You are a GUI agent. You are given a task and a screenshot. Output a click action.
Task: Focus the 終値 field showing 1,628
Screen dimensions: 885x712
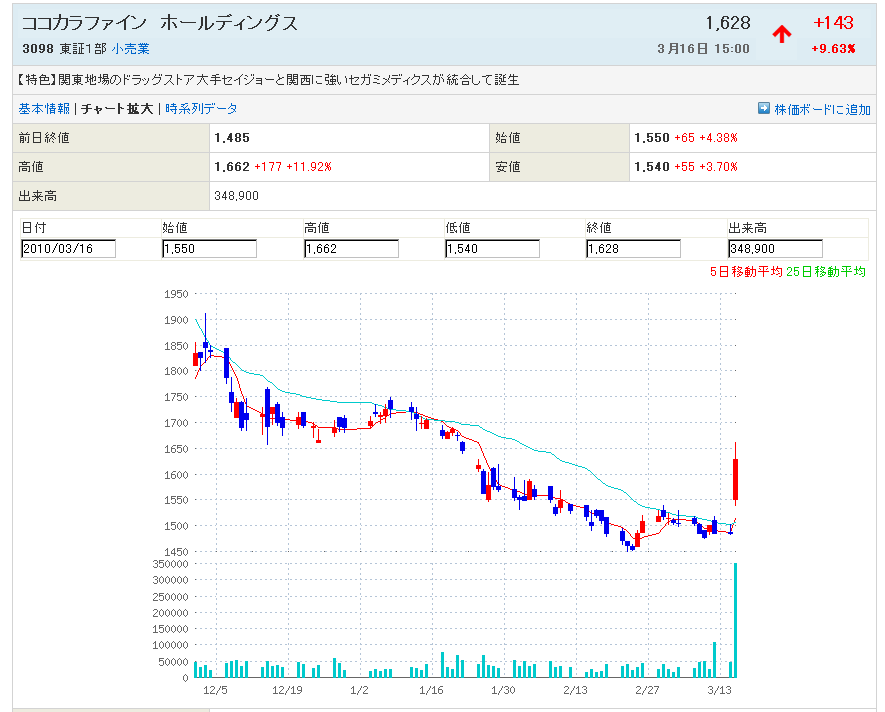(633, 249)
